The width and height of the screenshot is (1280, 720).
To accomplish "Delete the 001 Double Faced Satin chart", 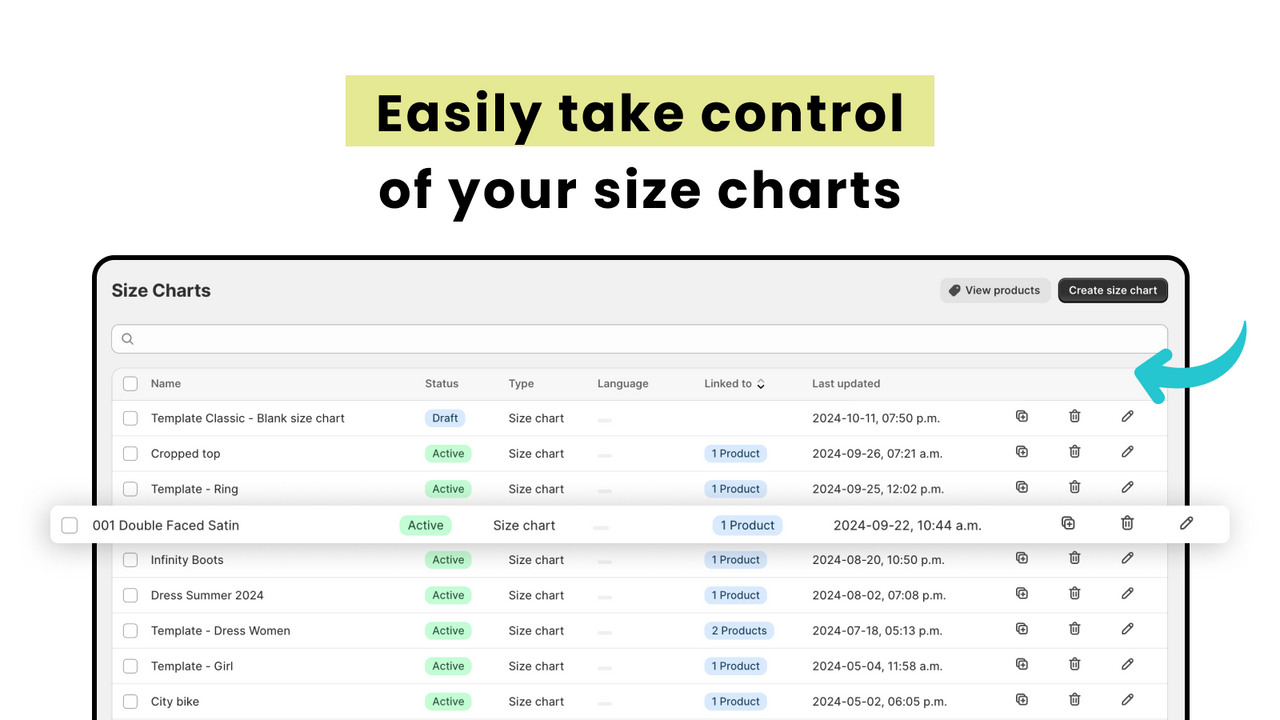I will coord(1127,523).
